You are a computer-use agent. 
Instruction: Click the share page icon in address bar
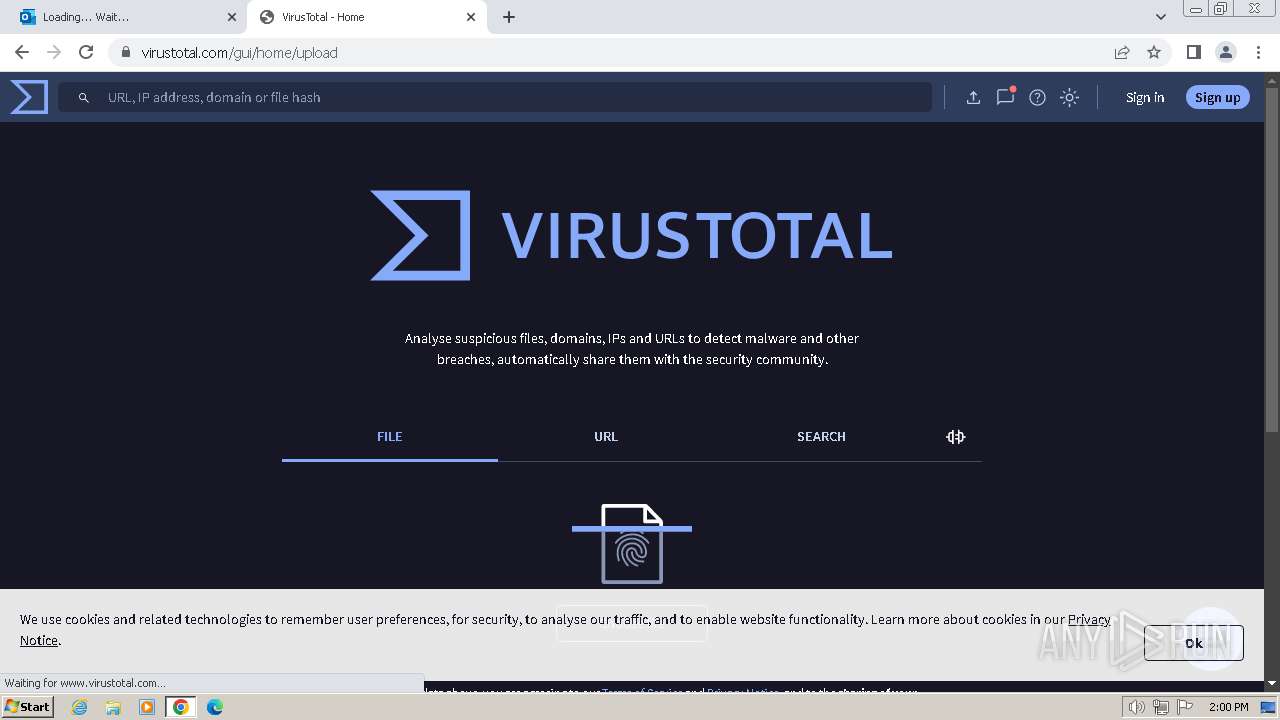tap(1122, 52)
